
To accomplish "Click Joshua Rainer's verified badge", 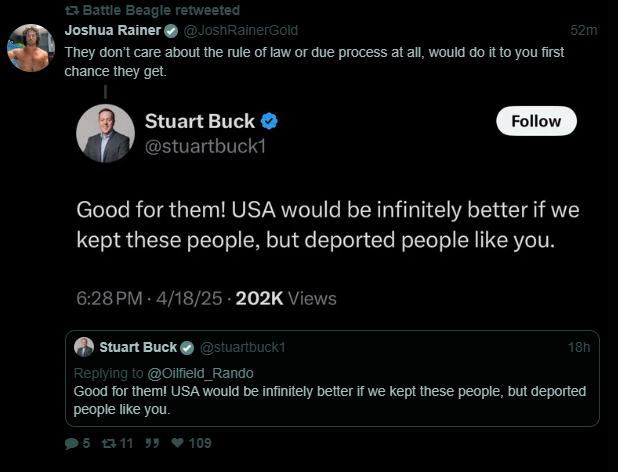I will pos(171,30).
